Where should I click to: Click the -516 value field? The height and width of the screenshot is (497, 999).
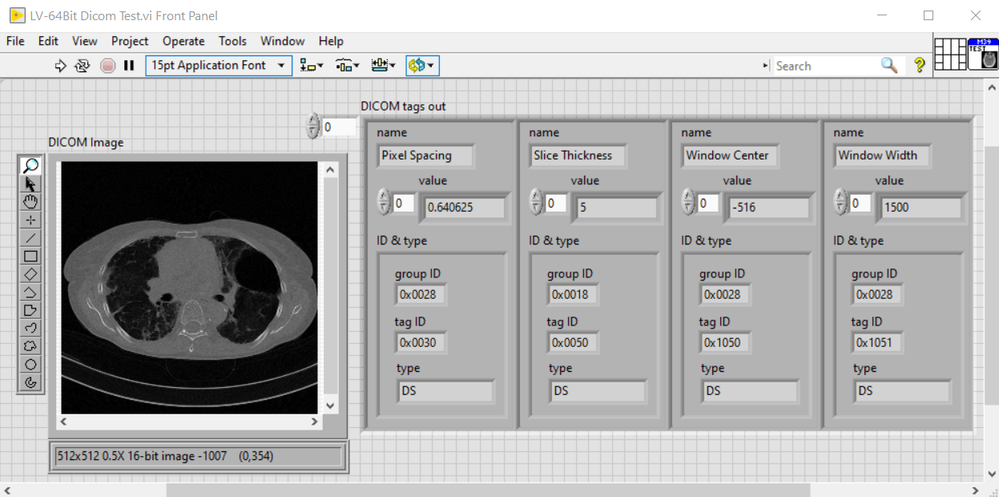pos(768,208)
